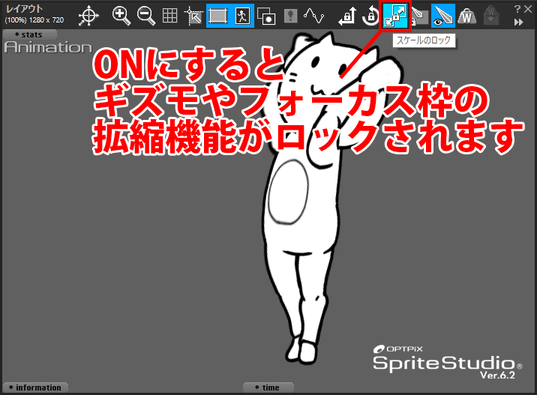Toggle bone visibility eye icon
The height and width of the screenshot is (395, 537).
[x=443, y=16]
